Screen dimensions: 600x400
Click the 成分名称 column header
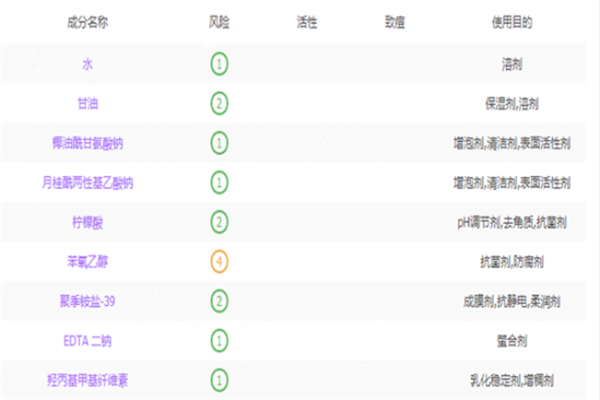point(88,22)
